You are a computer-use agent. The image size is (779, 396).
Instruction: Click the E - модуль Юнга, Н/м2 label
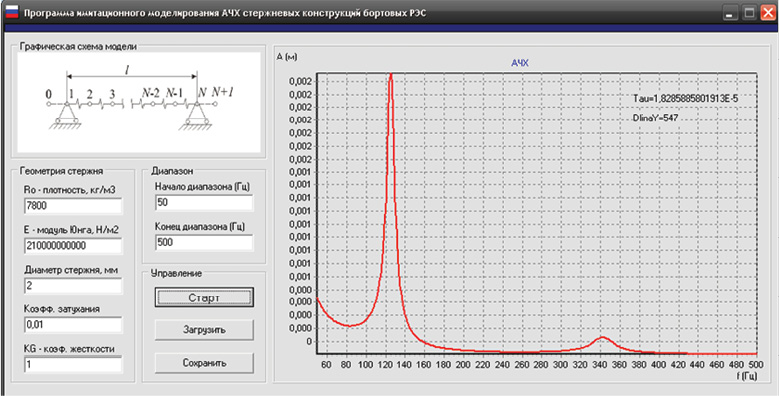(70, 229)
